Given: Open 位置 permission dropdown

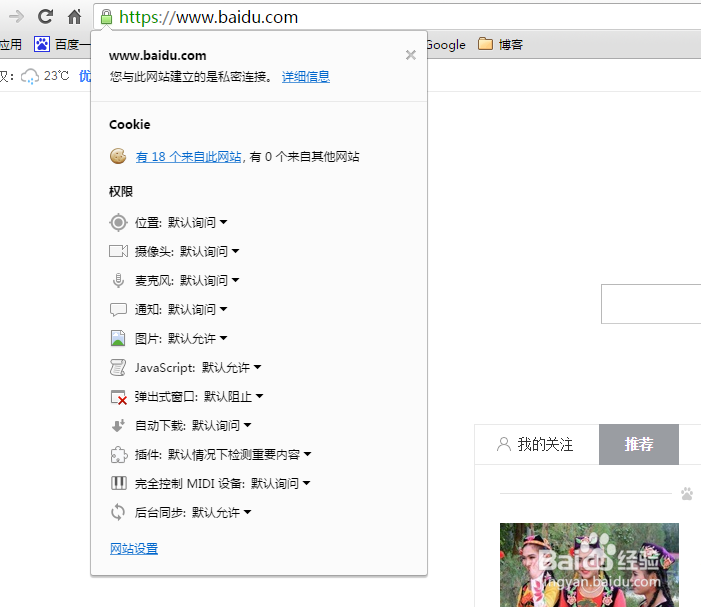Looking at the screenshot, I should click(198, 222).
